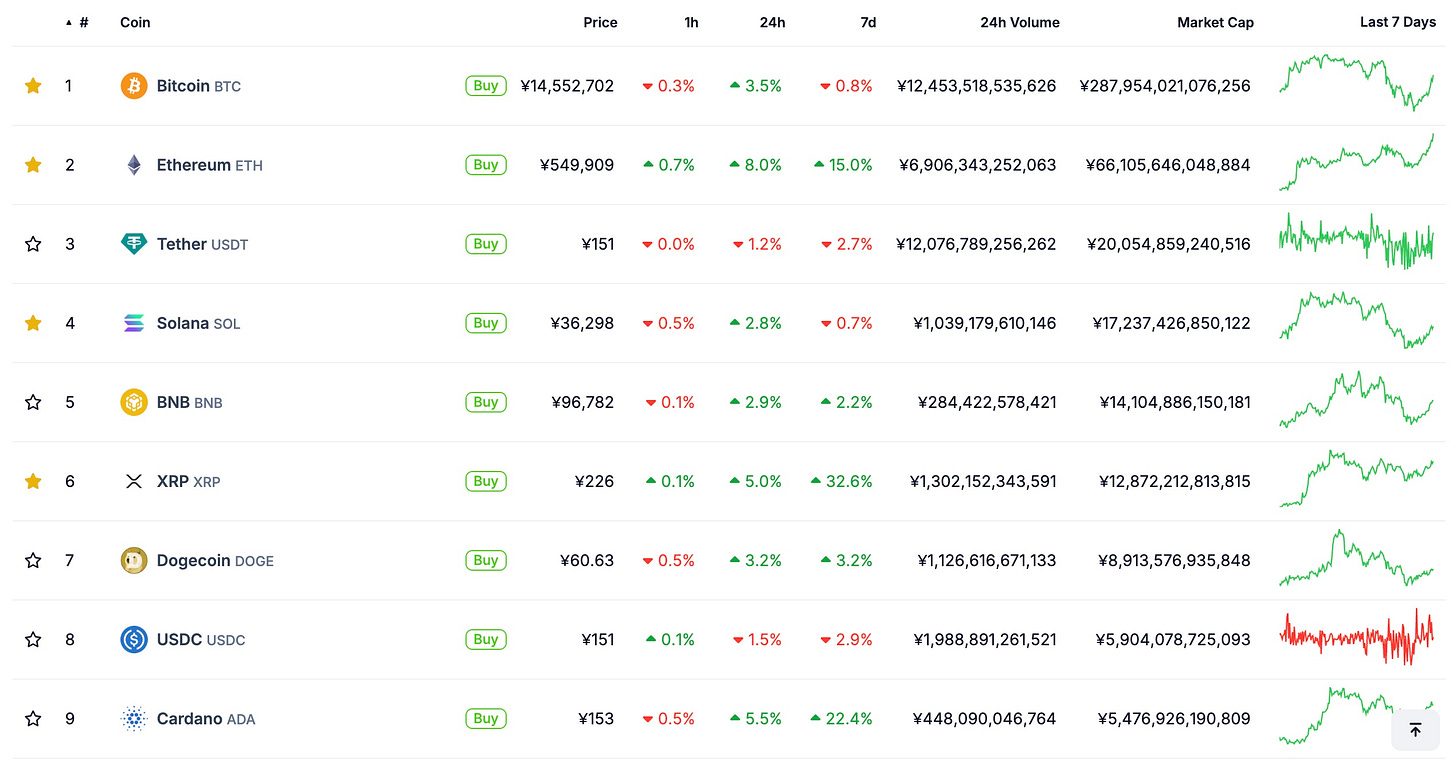This screenshot has height=762, width=1456.
Task: Sort by 7d change column
Action: click(x=868, y=22)
